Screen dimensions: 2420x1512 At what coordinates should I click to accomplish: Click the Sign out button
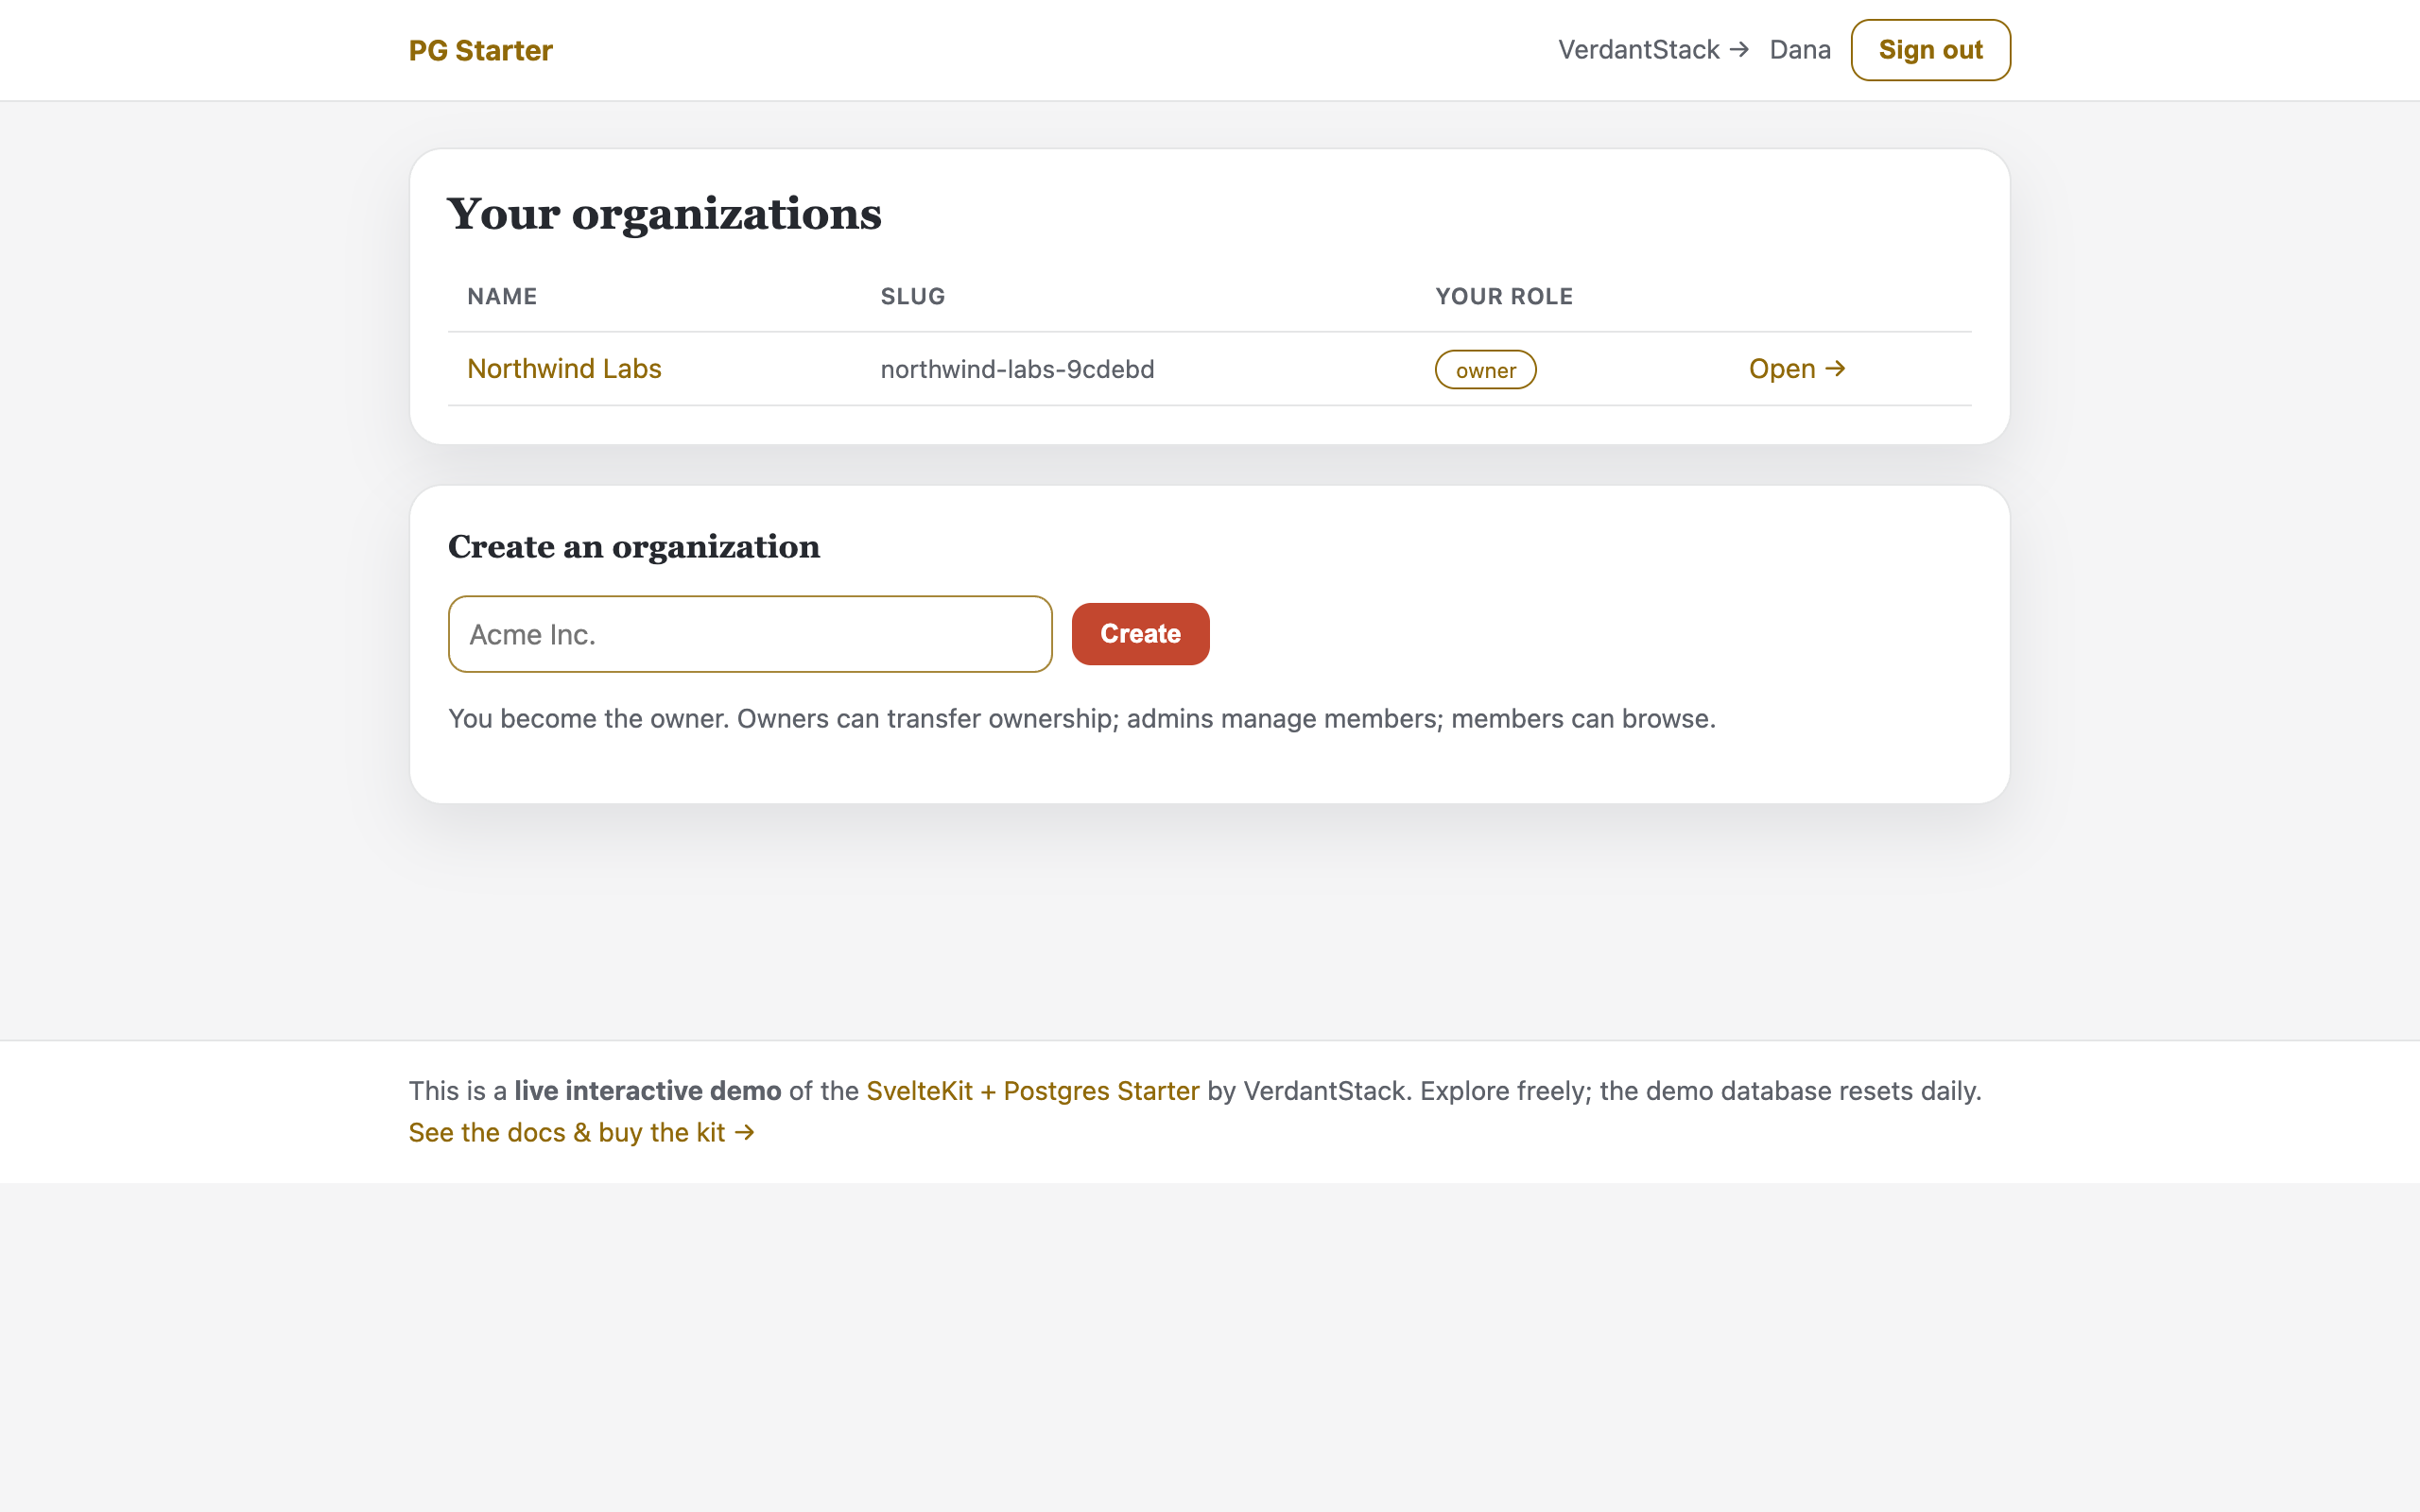click(1930, 50)
